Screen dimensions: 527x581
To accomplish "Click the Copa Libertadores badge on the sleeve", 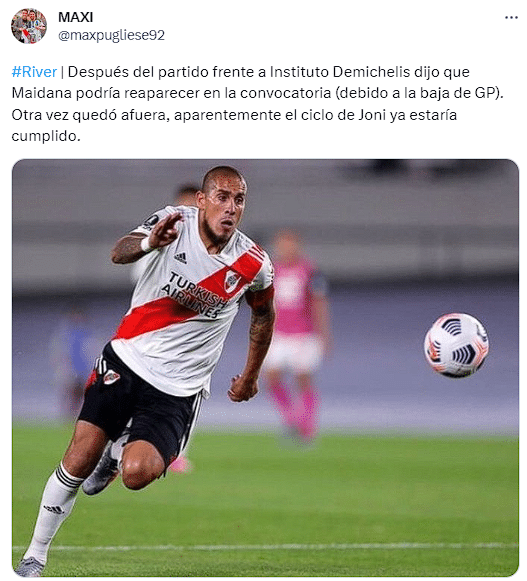I will click(151, 221).
